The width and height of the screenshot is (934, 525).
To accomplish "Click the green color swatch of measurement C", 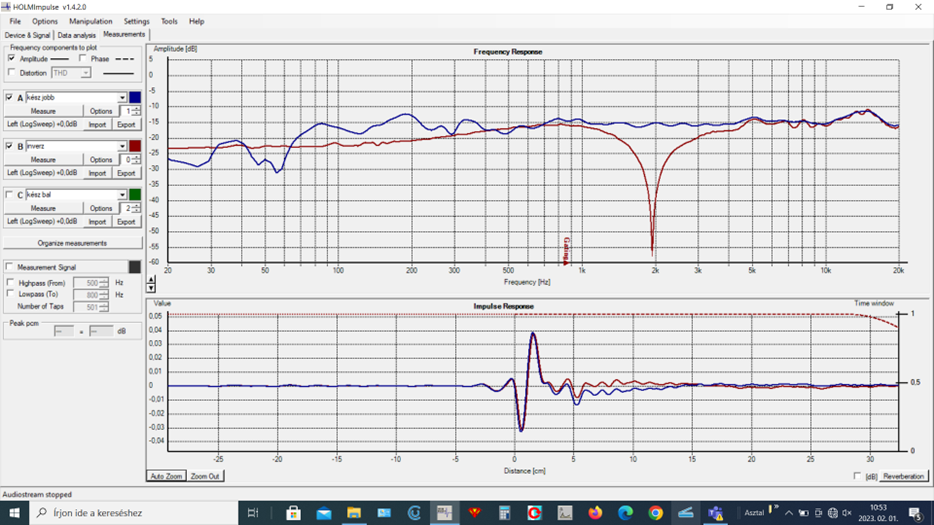I will pos(135,195).
